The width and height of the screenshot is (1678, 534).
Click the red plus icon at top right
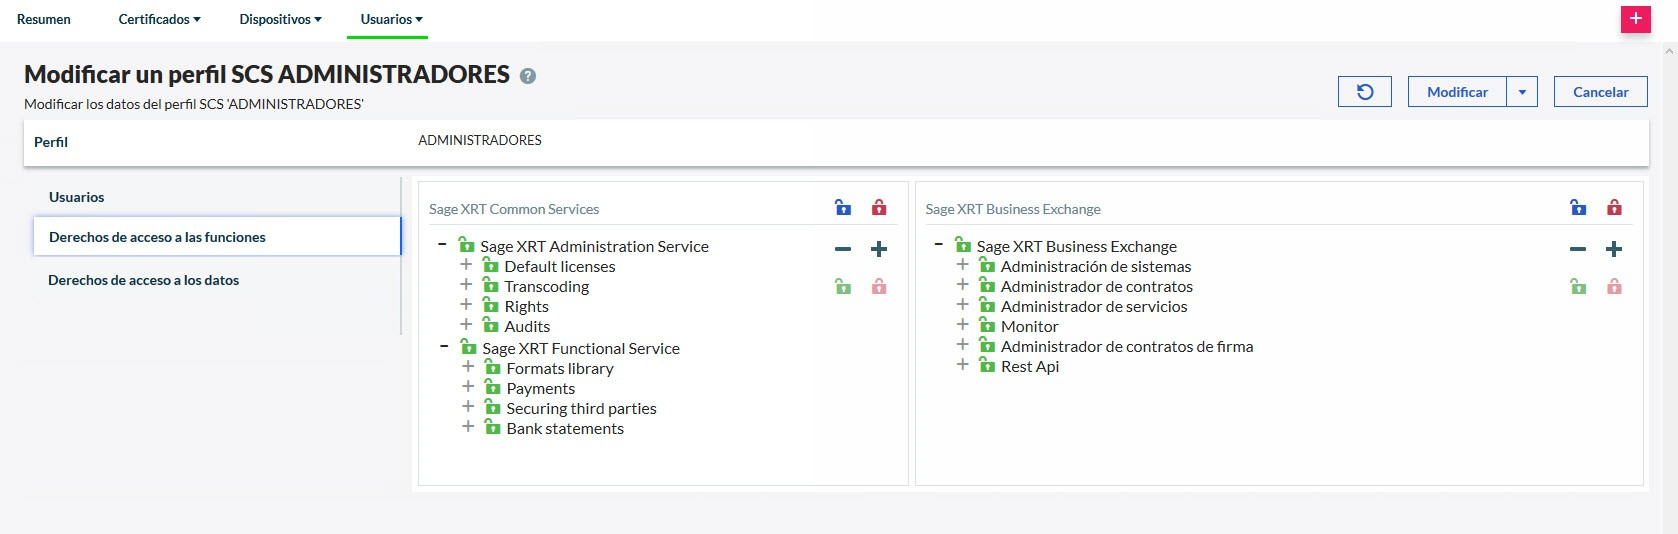(1635, 19)
